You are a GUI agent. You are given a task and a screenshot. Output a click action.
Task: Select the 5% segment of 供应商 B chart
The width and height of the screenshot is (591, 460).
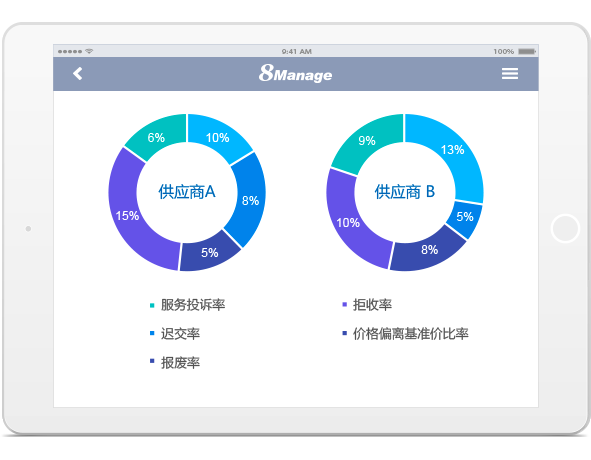pyautogui.click(x=465, y=216)
